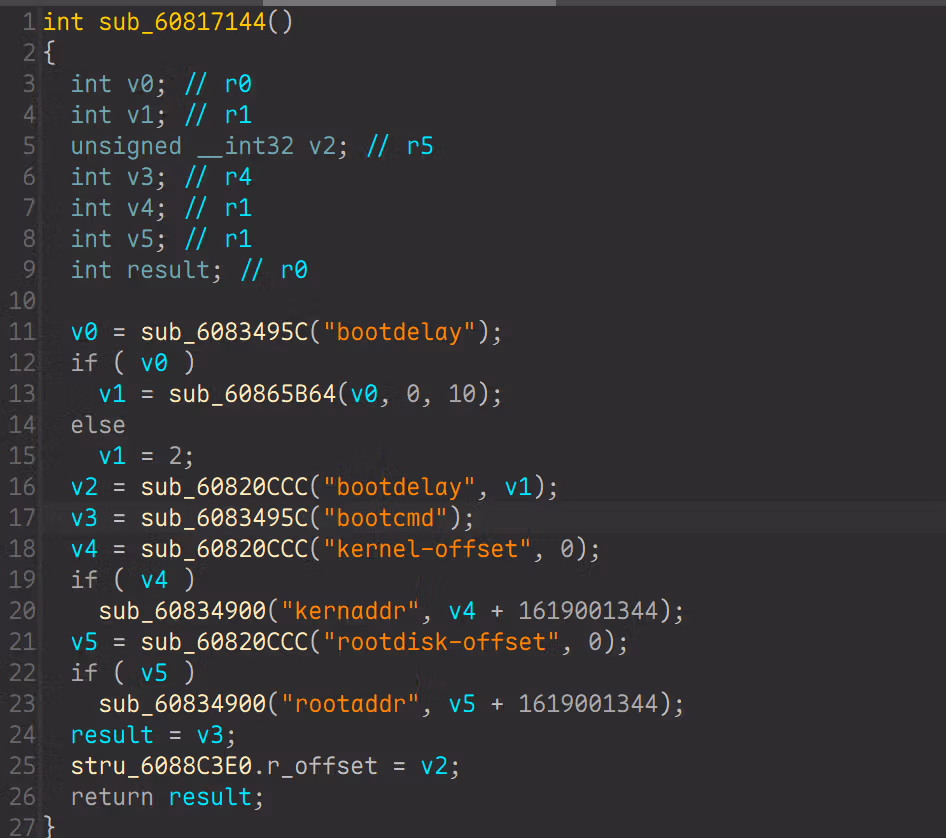The image size is (946, 838).
Task: Select the "kernaddr" string
Action: pyautogui.click(x=350, y=611)
